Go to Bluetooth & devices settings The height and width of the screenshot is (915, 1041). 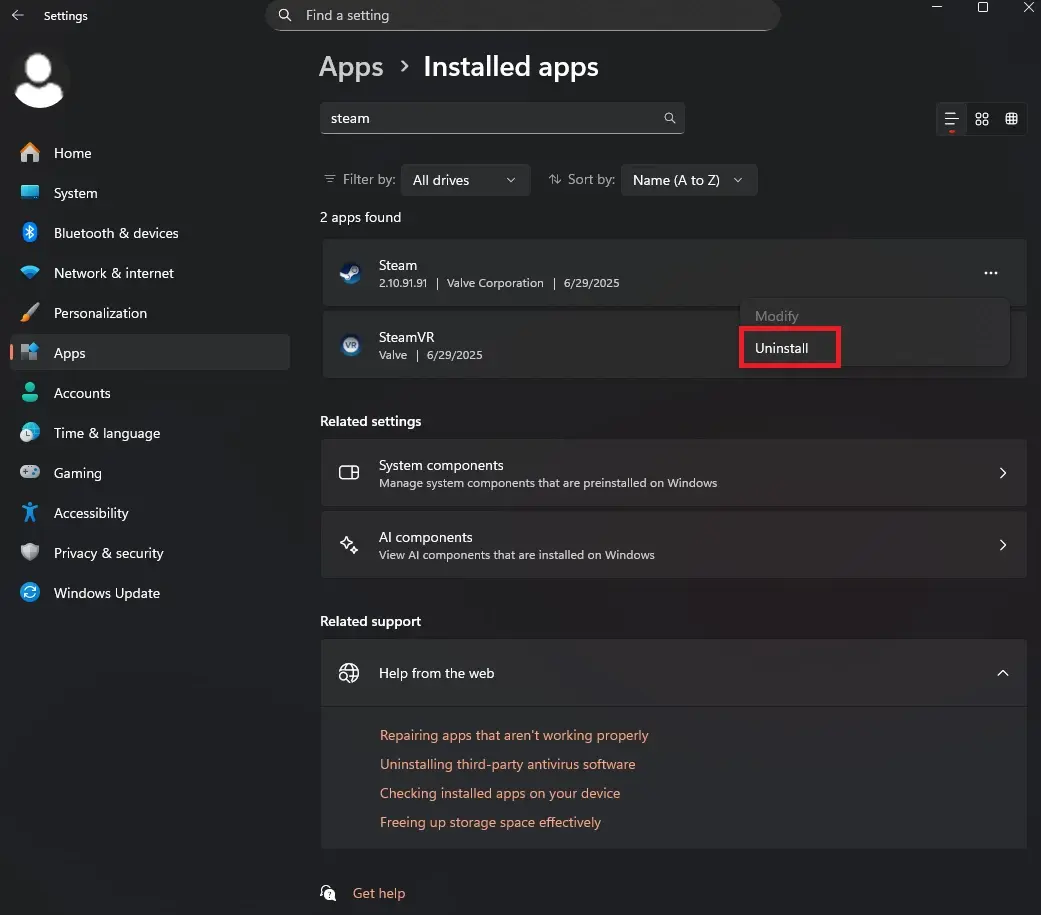[115, 233]
